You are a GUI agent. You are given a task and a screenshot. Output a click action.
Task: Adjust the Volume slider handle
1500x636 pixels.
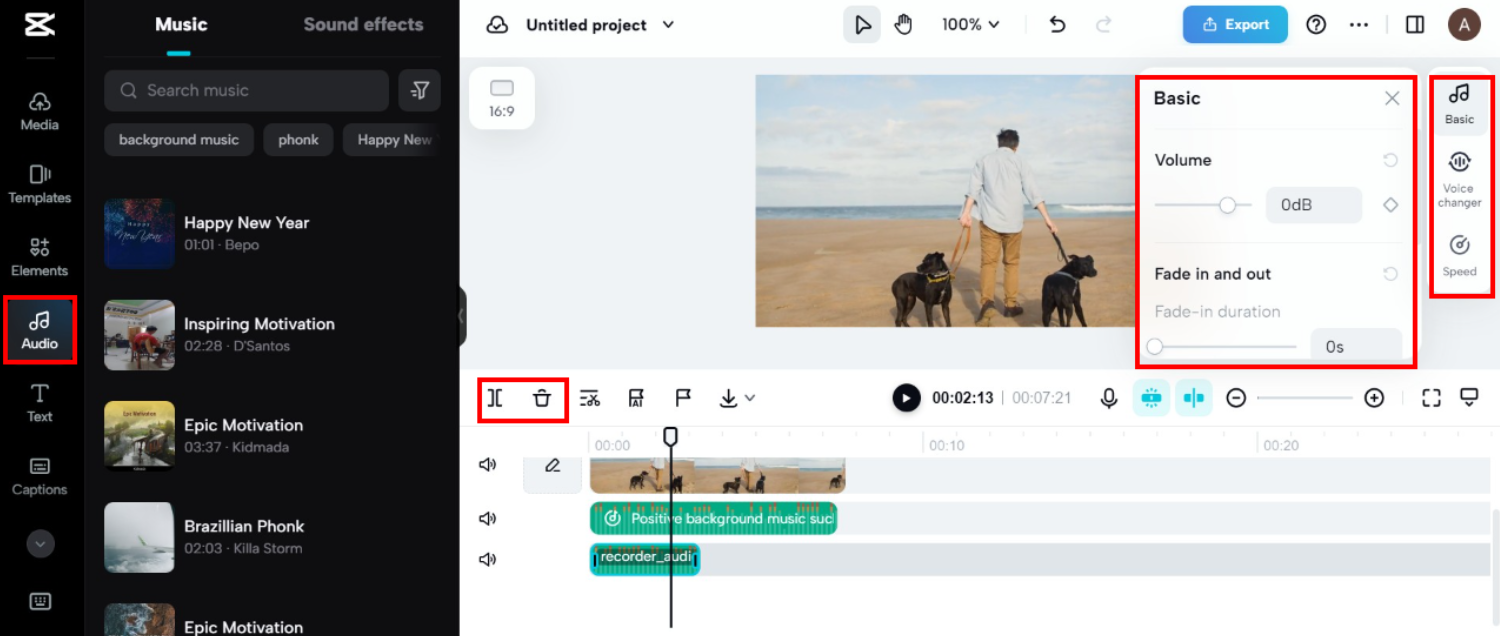pos(1227,205)
